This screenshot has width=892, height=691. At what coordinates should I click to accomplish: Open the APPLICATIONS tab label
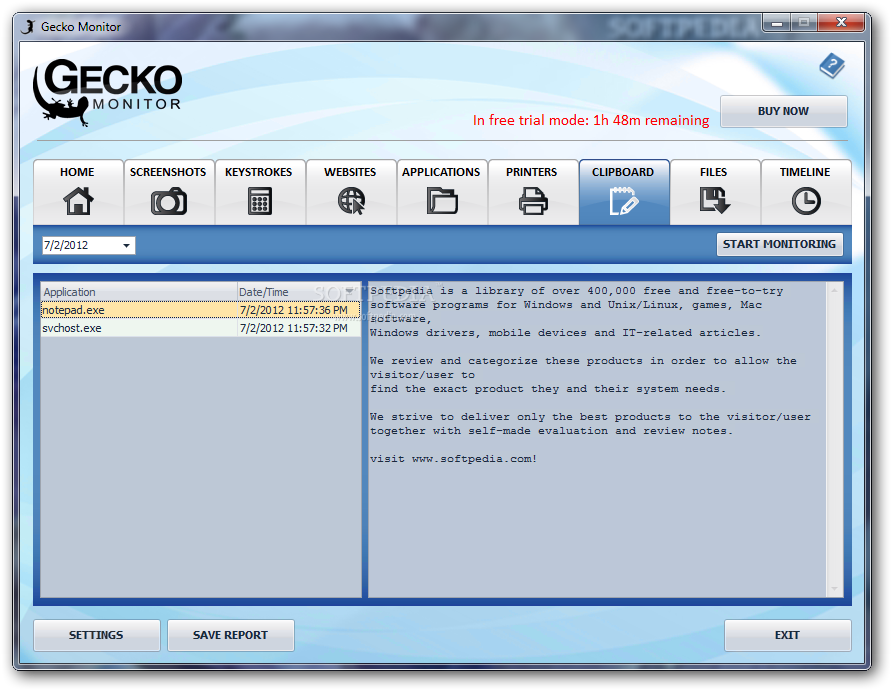point(441,172)
